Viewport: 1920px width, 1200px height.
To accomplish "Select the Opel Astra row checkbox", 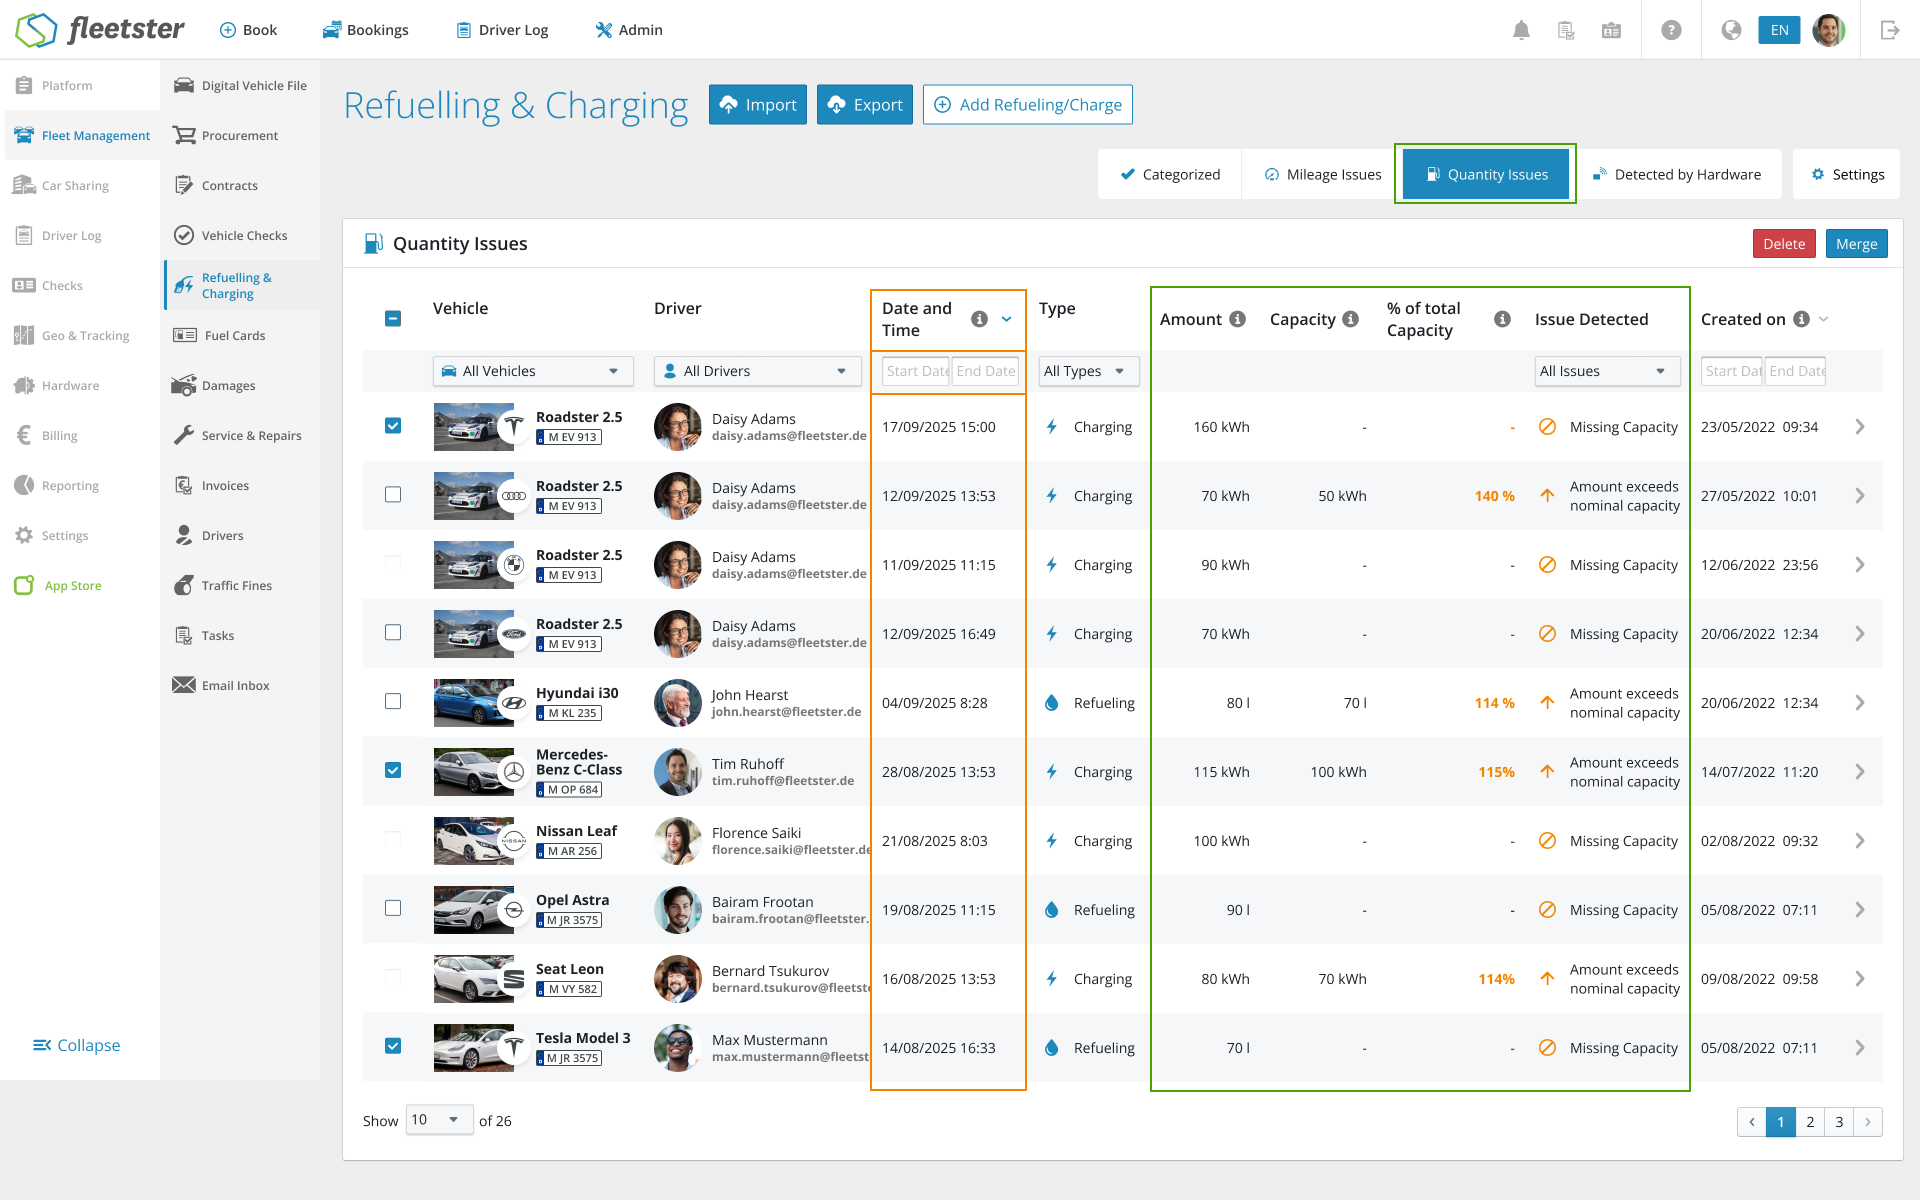I will click(393, 908).
